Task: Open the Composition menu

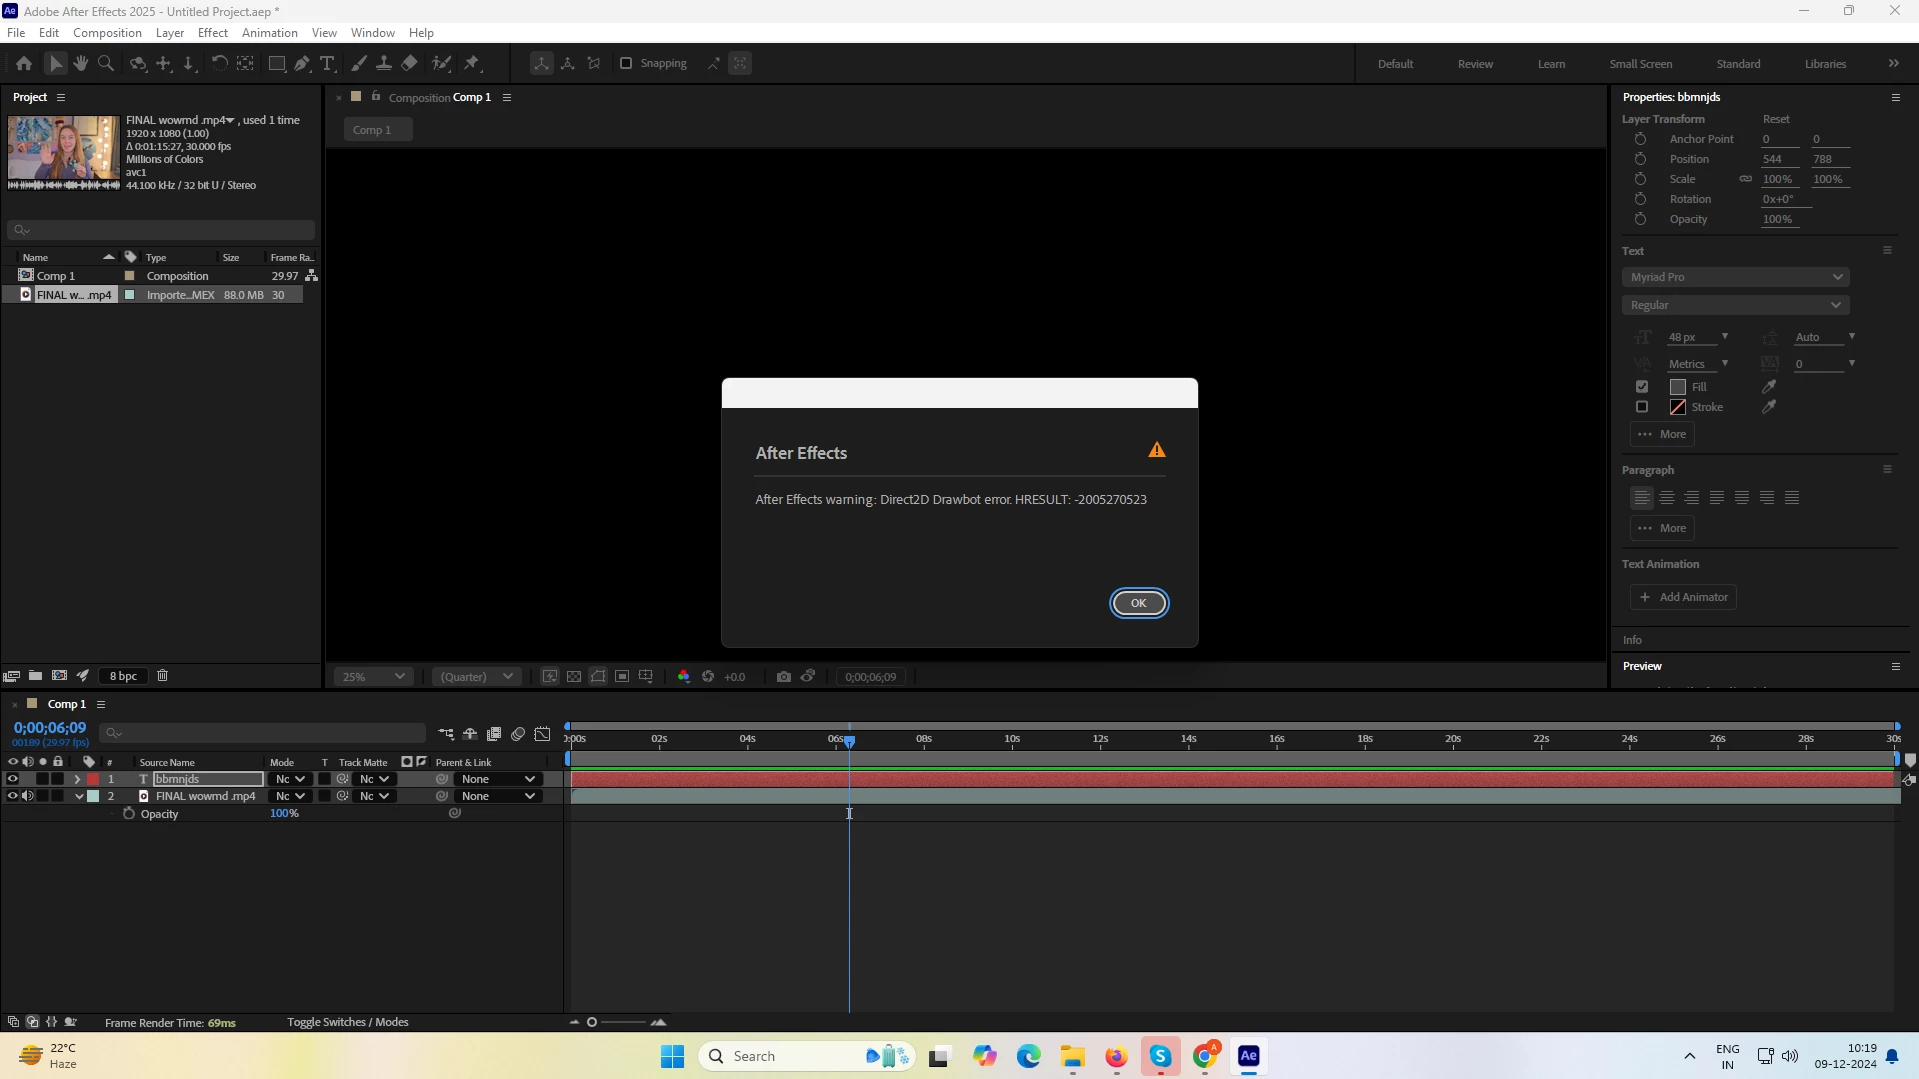Action: click(x=107, y=33)
